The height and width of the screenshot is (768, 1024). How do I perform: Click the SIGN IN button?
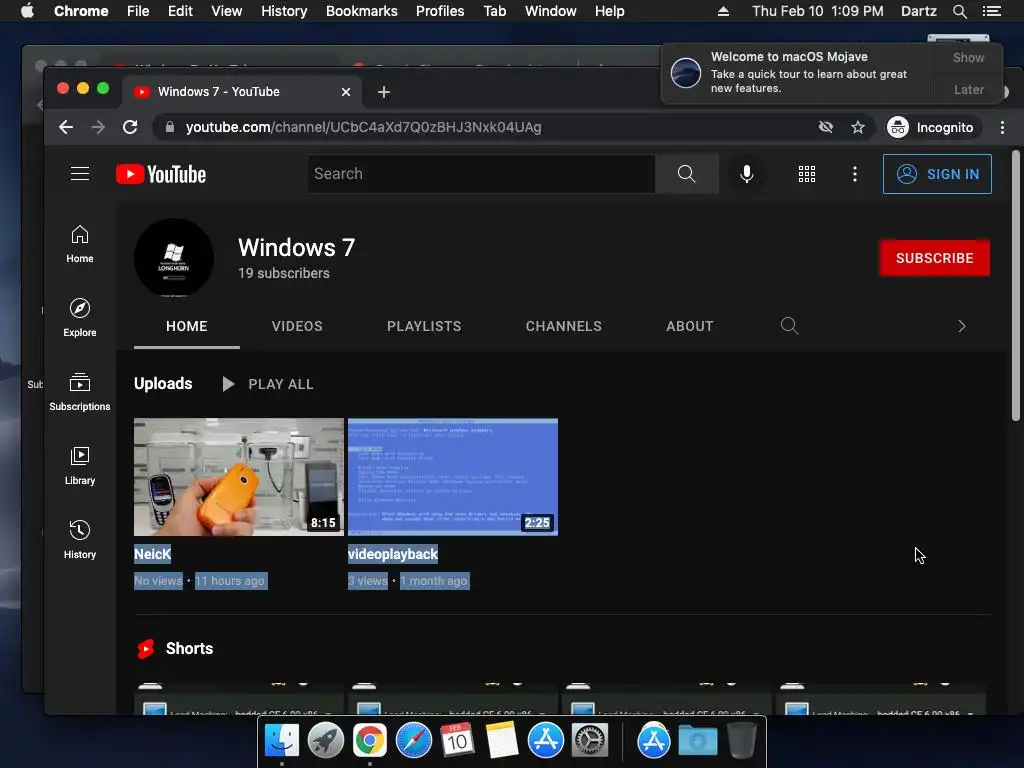[x=937, y=174]
